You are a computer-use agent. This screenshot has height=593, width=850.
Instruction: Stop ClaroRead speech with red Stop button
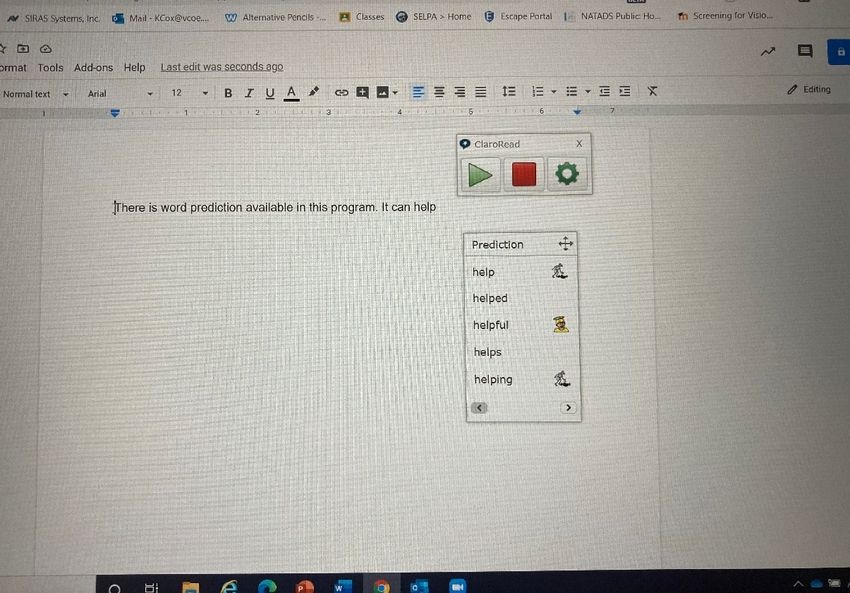[524, 174]
